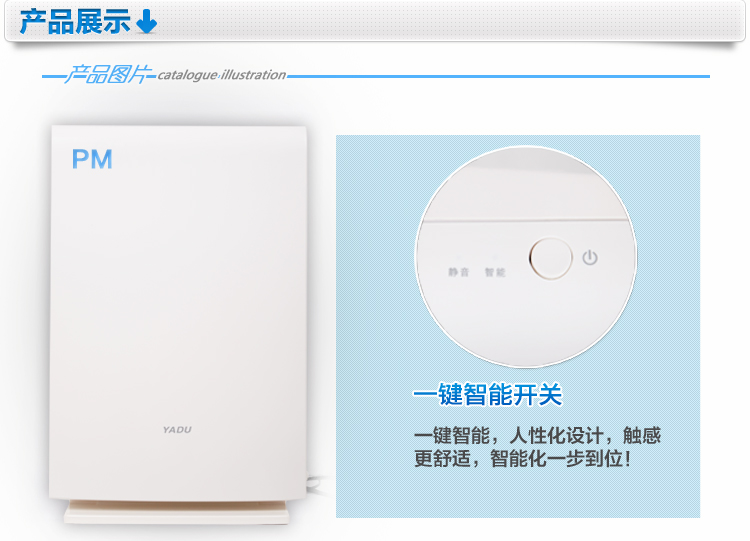Viewport: 750px width, 541px height.
Task: Click the catalogue illustration caption text
Action: click(x=222, y=75)
